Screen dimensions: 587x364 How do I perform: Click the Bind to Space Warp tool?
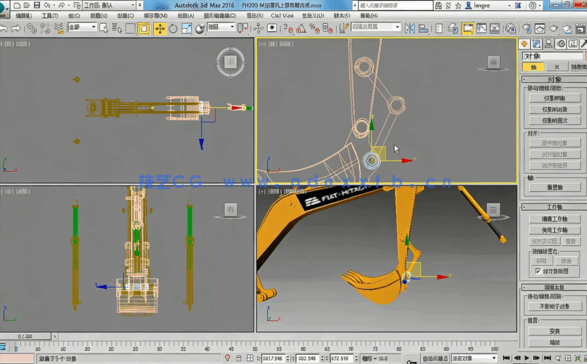59,28
